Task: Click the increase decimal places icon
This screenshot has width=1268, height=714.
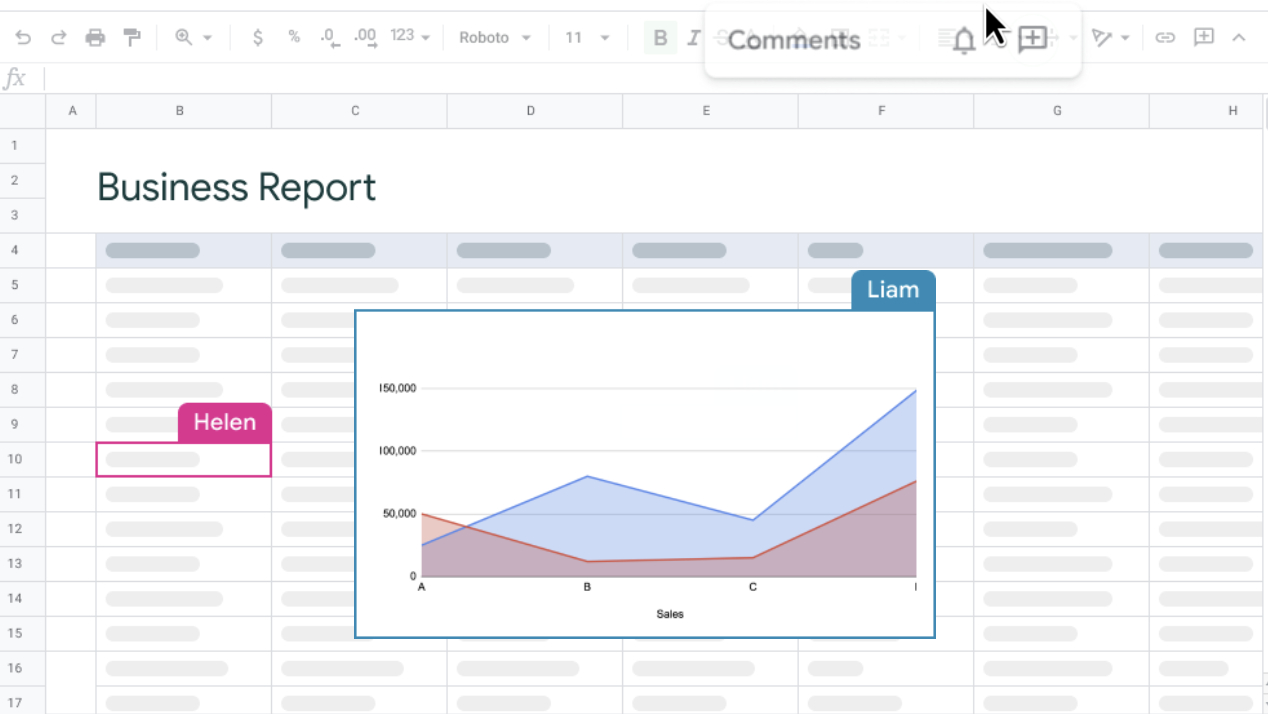Action: pos(365,38)
